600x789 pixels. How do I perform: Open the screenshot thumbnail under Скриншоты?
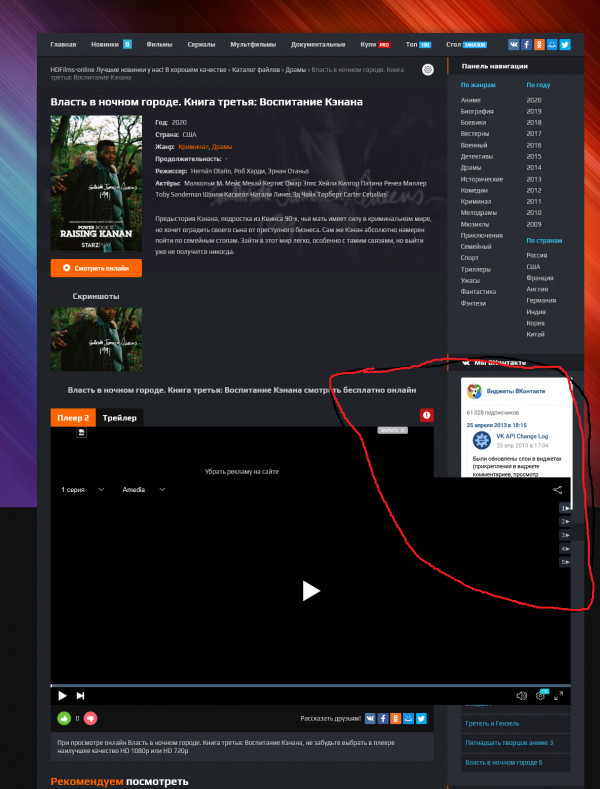[x=96, y=340]
